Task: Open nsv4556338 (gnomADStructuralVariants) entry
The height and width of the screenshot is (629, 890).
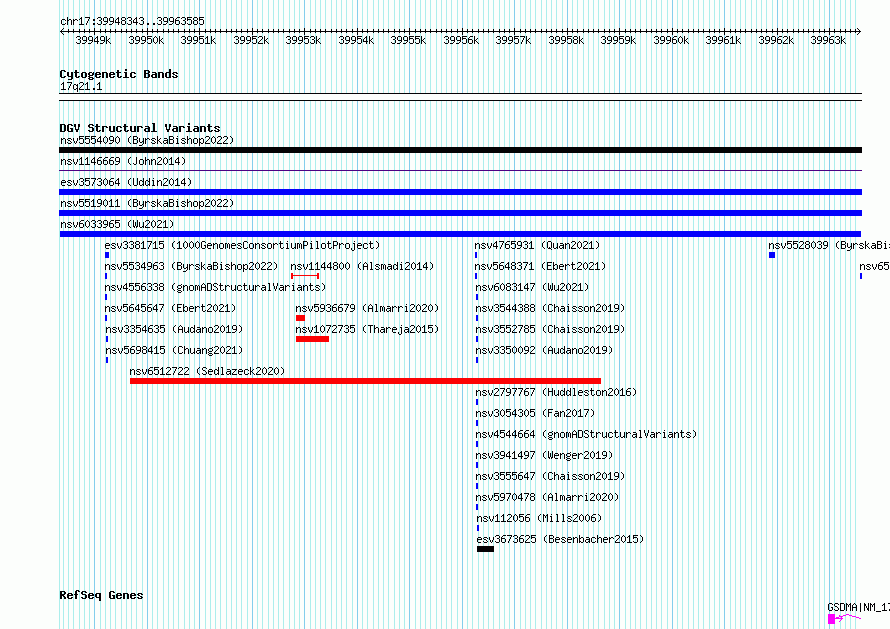Action: [x=215, y=287]
